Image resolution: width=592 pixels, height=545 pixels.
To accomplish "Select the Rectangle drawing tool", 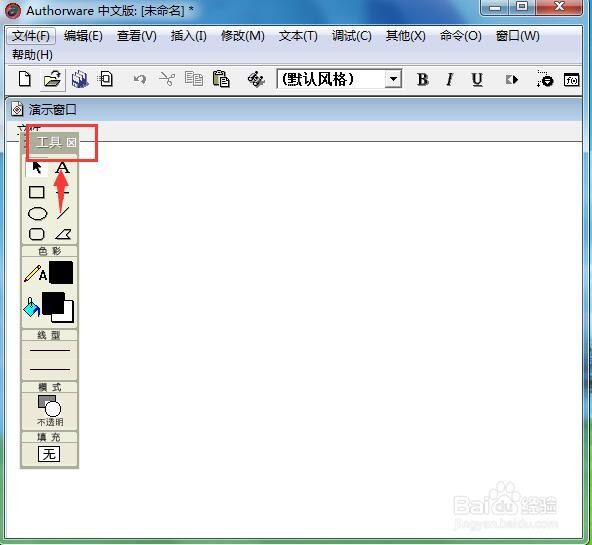I will point(37,192).
